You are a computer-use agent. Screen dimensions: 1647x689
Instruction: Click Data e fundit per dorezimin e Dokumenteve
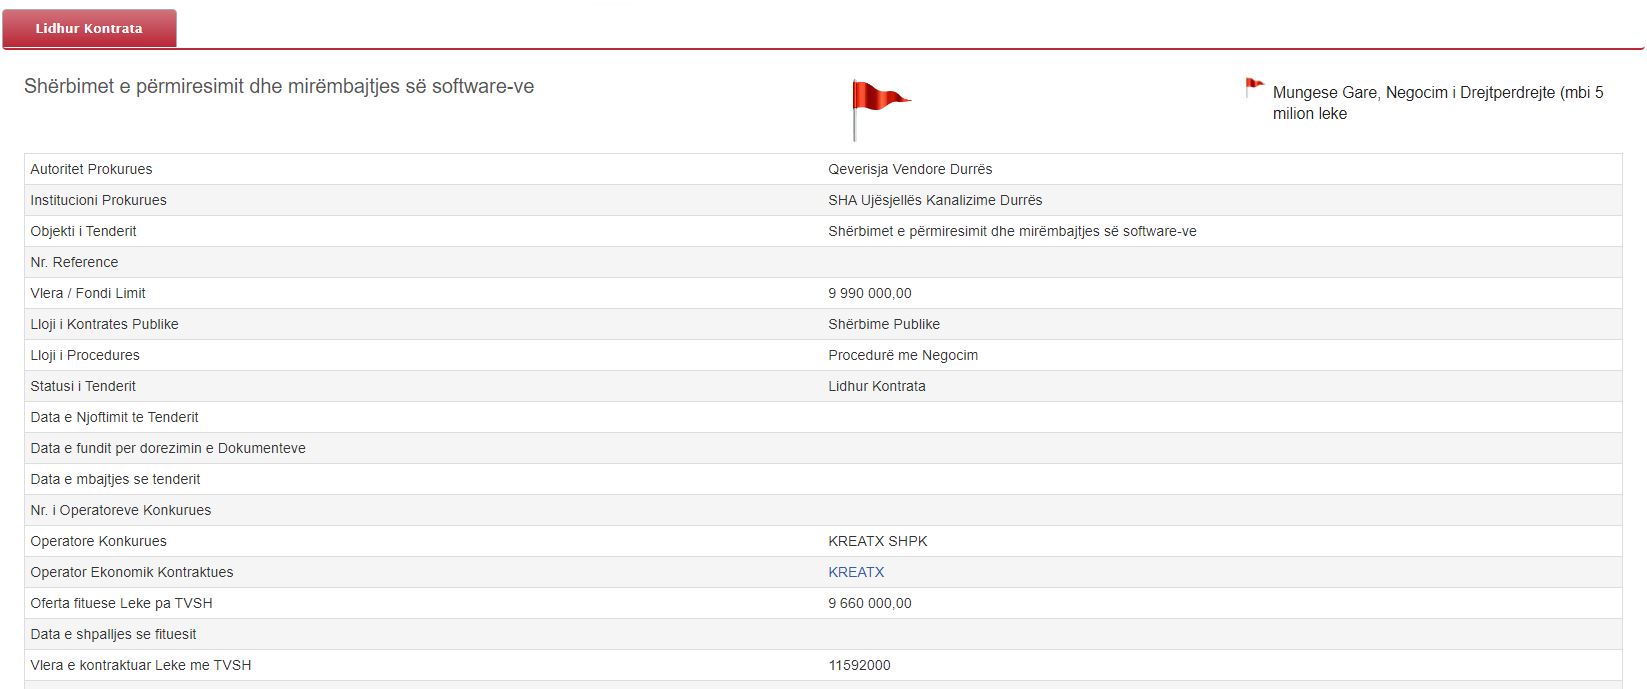click(168, 448)
